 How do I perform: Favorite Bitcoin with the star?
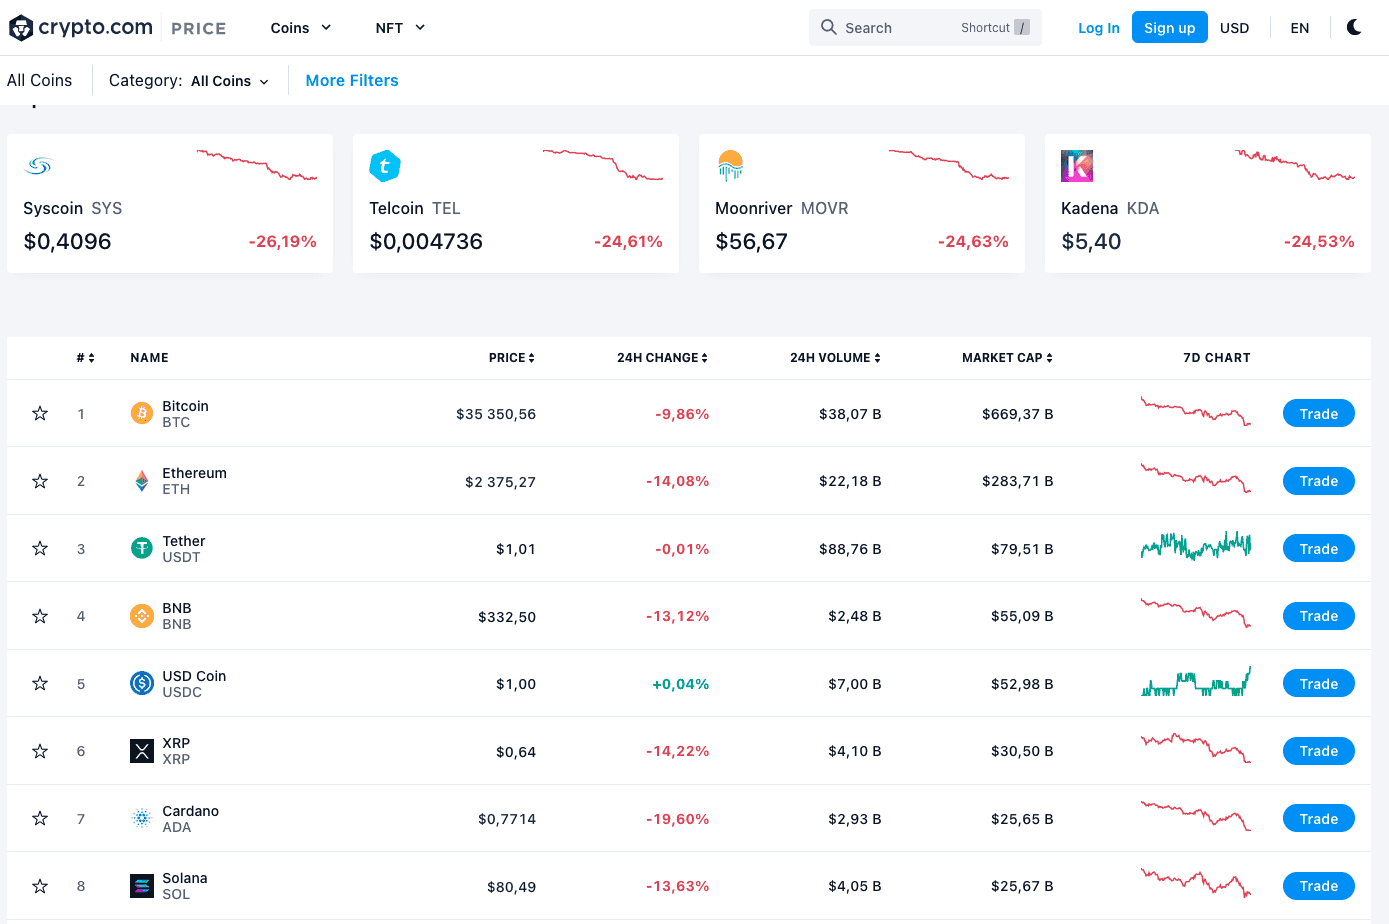[40, 413]
